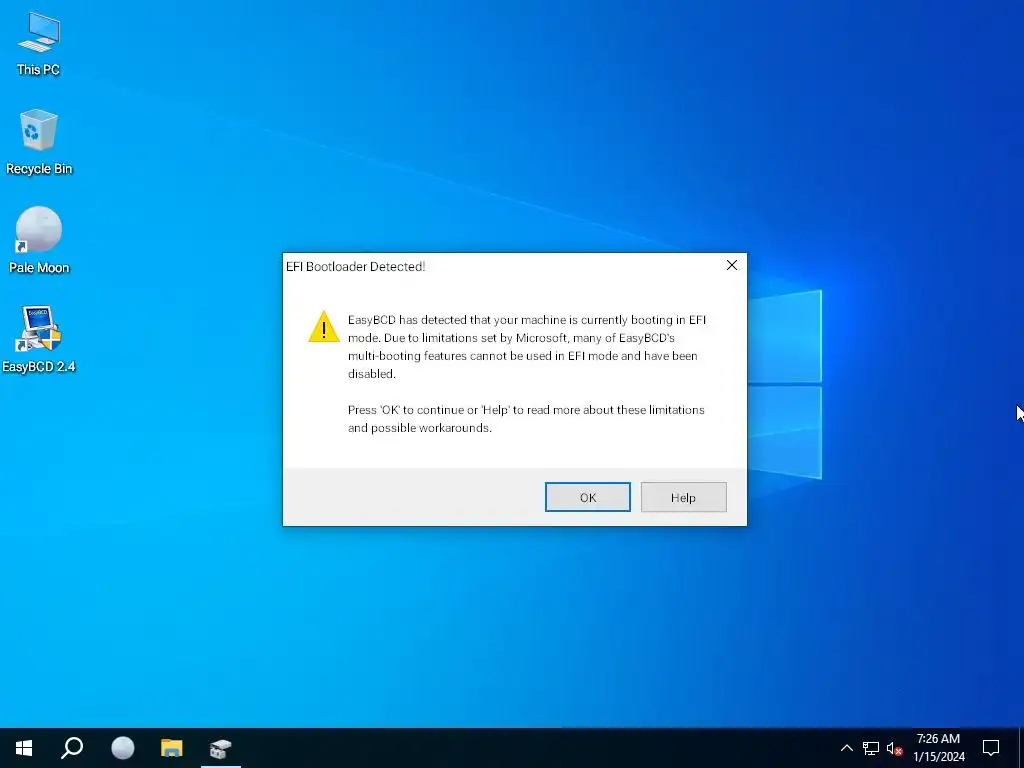Click the text 'Press 'OK' to continue' paragraph
This screenshot has height=768, width=1024.
coord(526,419)
